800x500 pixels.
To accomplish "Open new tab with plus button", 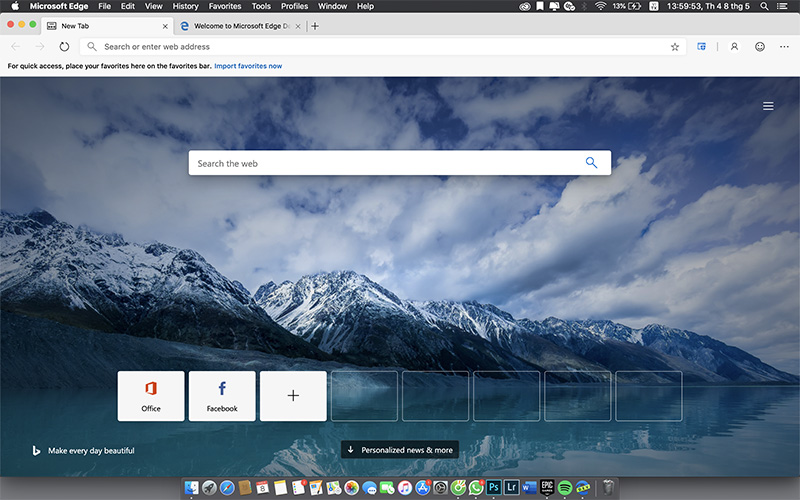I will click(x=315, y=26).
